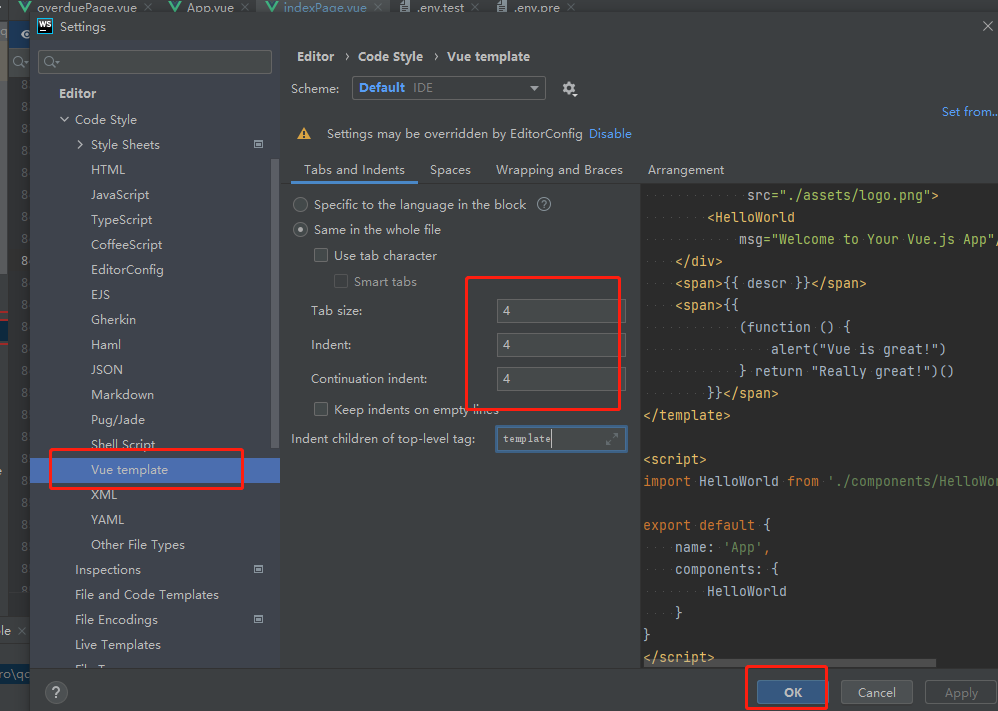This screenshot has width=998, height=711.
Task: Toggle Keep indents on empty lines
Action: [x=321, y=408]
